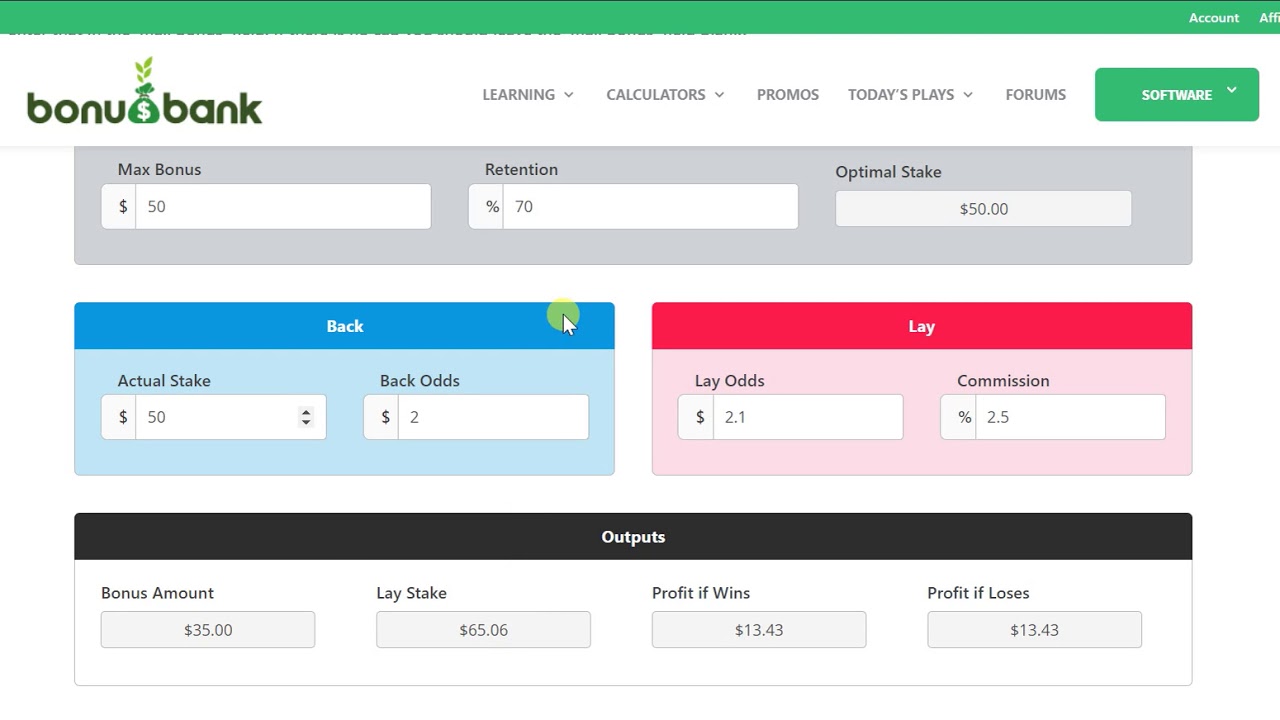The height and width of the screenshot is (720, 1280).
Task: Click the Actual Stake dollar sign prefix
Action: pos(119,417)
